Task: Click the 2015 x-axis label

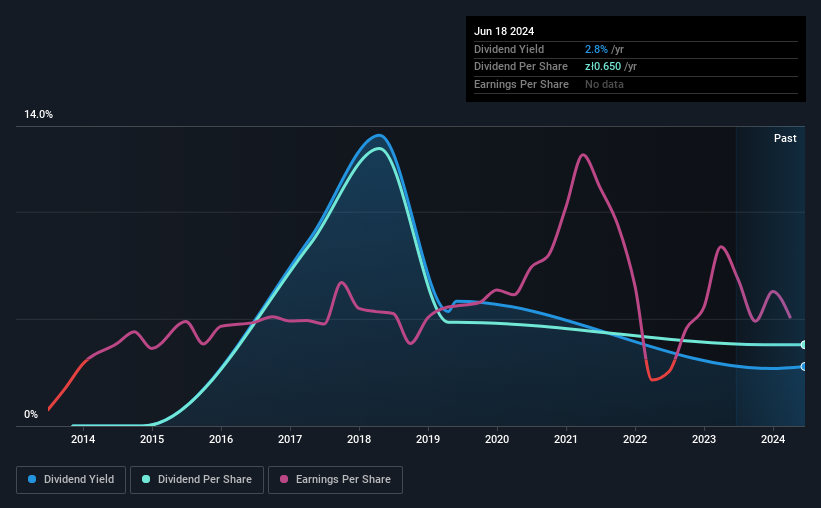Action: pos(152,439)
